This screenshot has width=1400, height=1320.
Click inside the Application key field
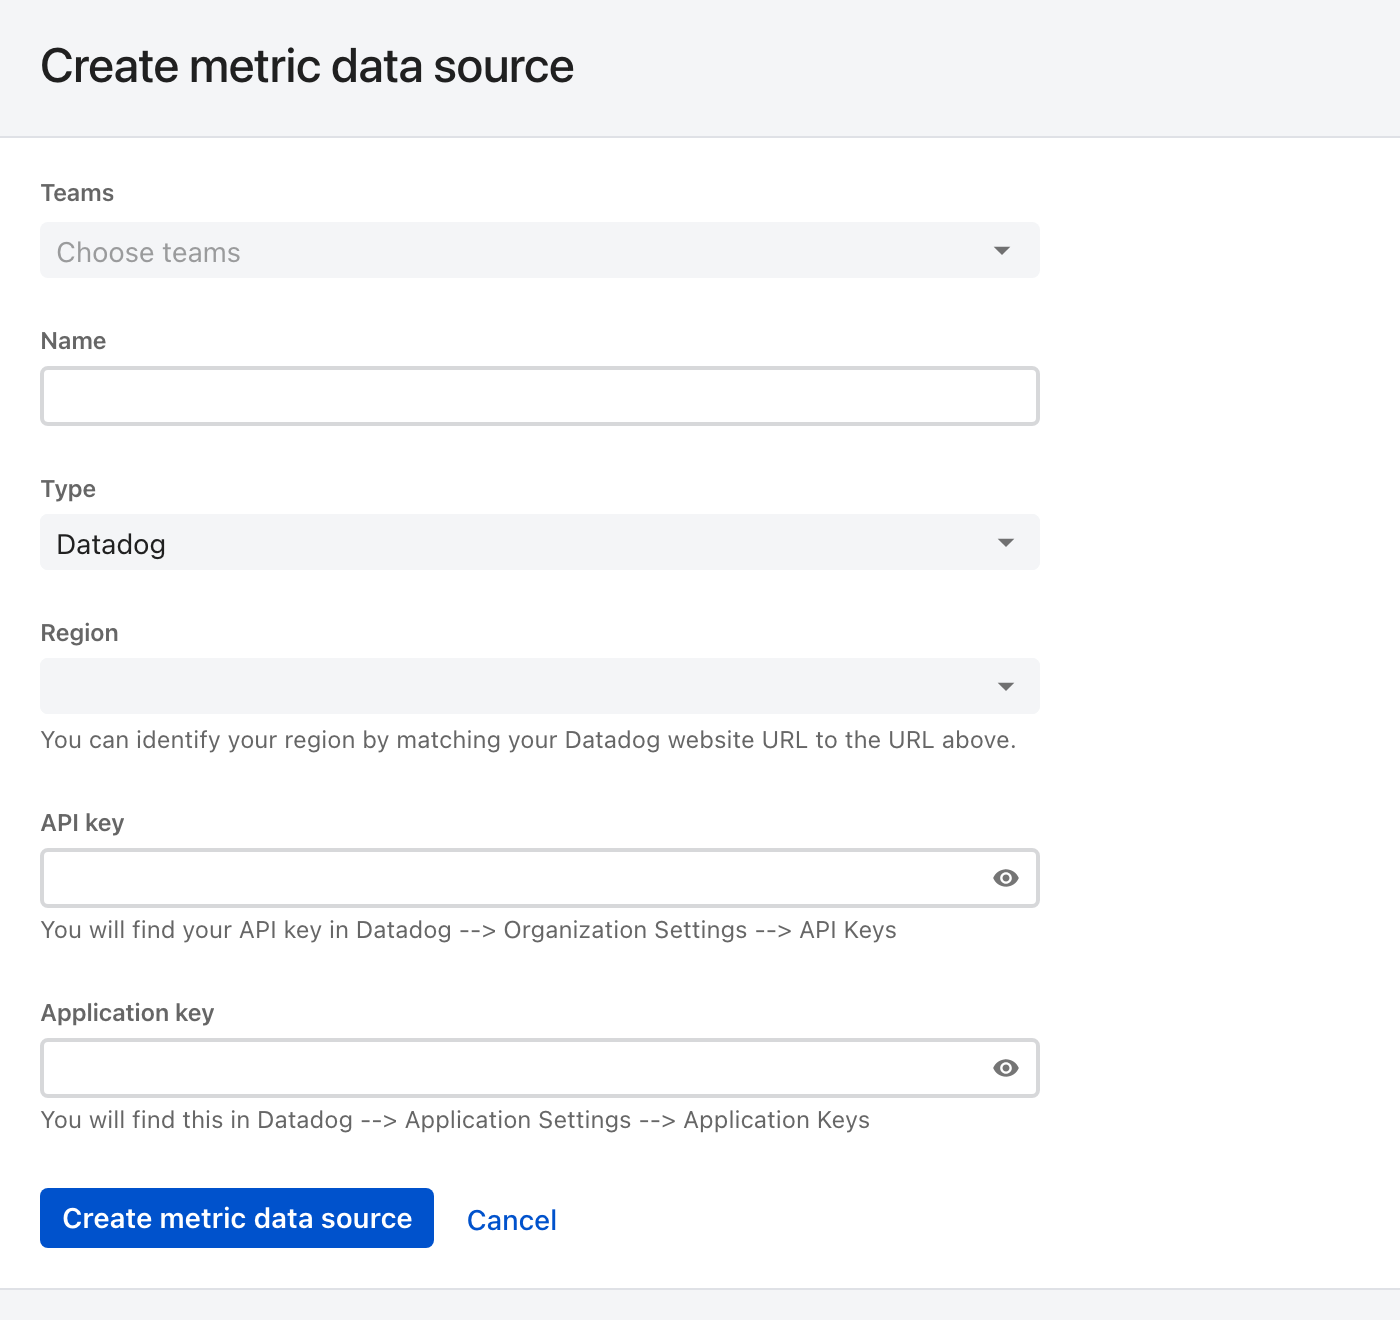click(x=540, y=1068)
